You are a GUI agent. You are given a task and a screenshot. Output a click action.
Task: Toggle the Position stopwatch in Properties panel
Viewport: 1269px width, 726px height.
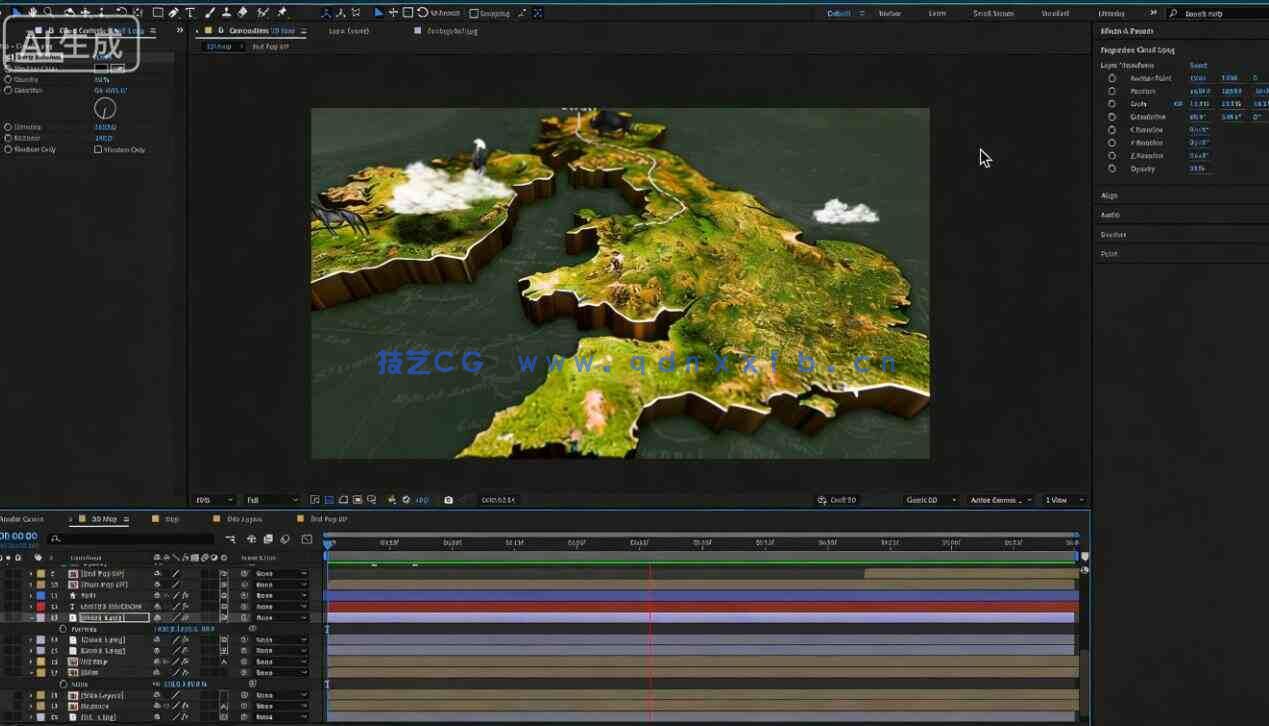pyautogui.click(x=1112, y=91)
